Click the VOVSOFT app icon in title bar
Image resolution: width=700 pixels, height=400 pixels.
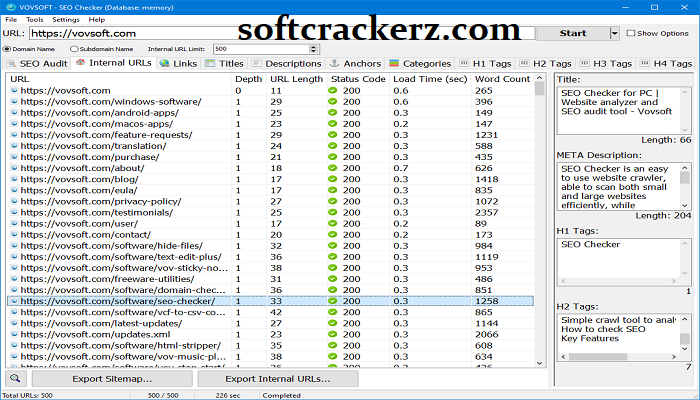[10, 7]
